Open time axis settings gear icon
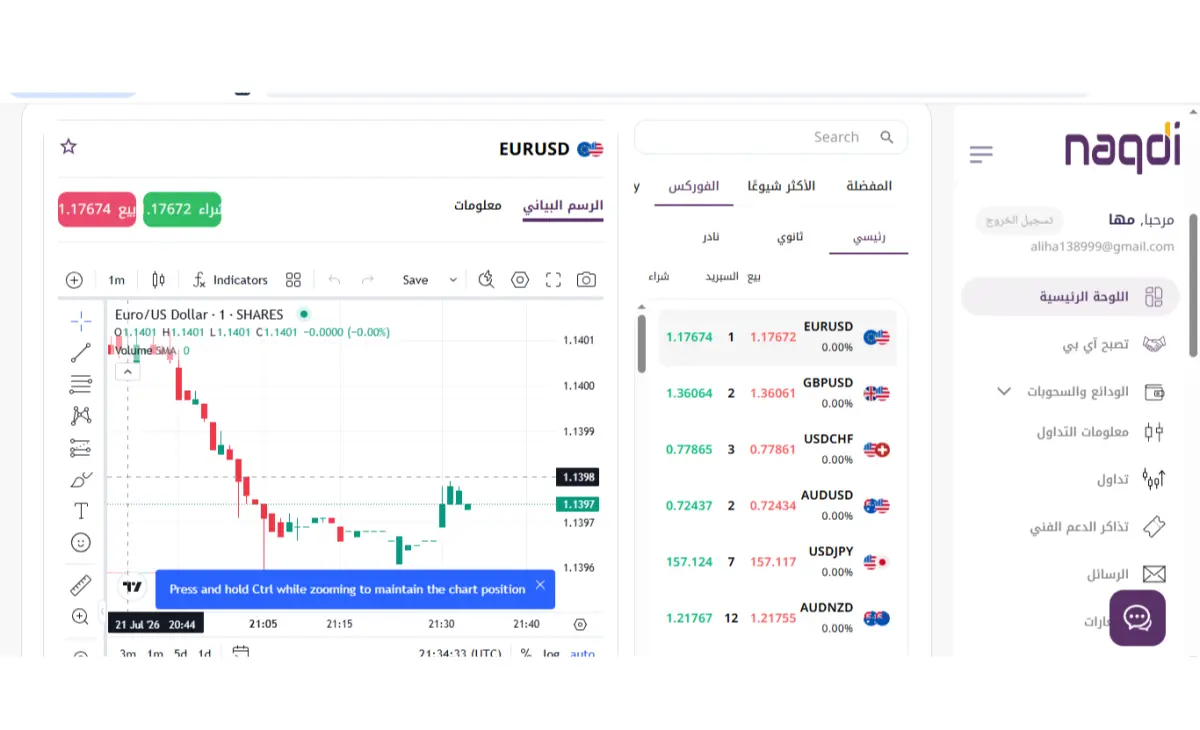 click(581, 624)
